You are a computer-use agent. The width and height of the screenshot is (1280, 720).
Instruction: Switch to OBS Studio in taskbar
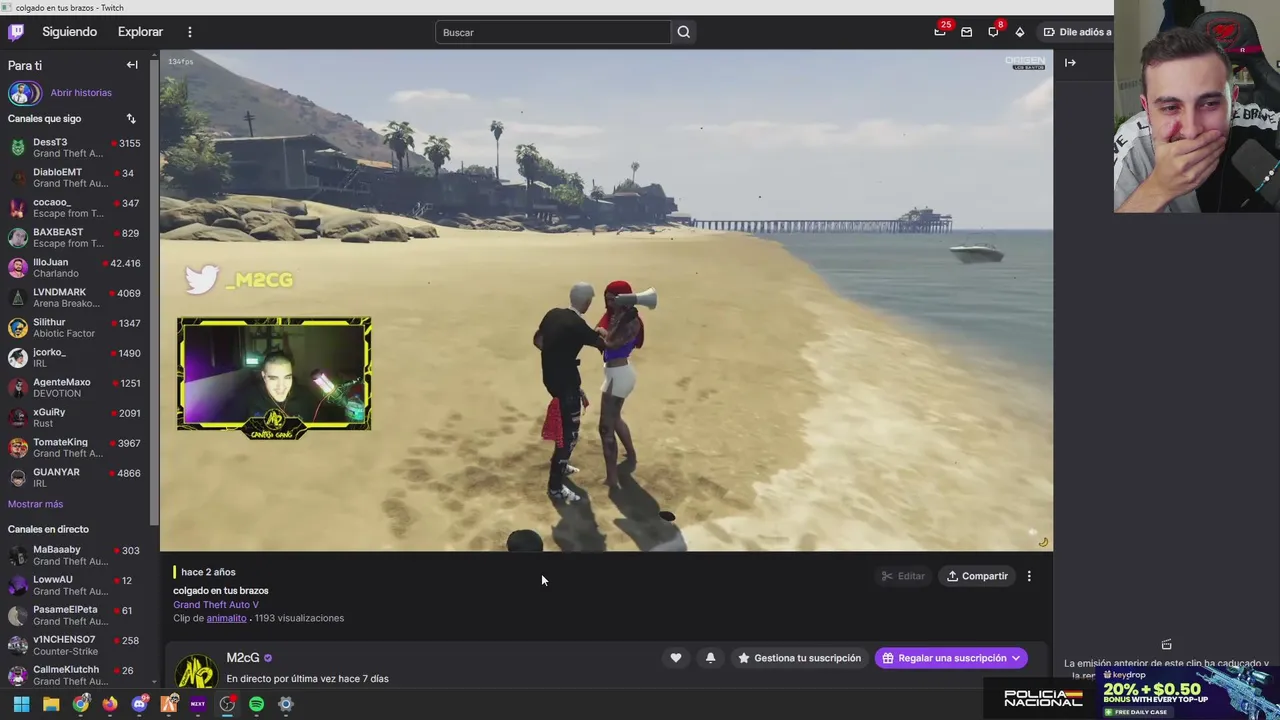point(227,704)
